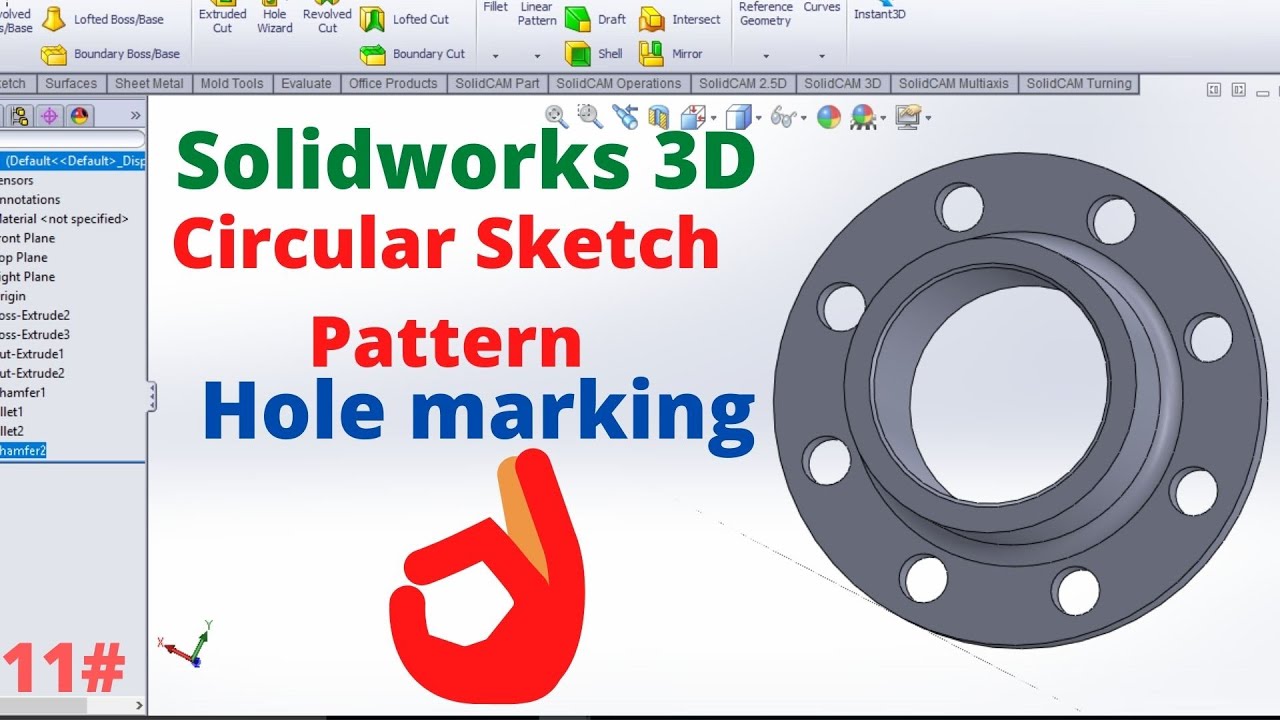Click the panel collapse handle

coord(152,396)
